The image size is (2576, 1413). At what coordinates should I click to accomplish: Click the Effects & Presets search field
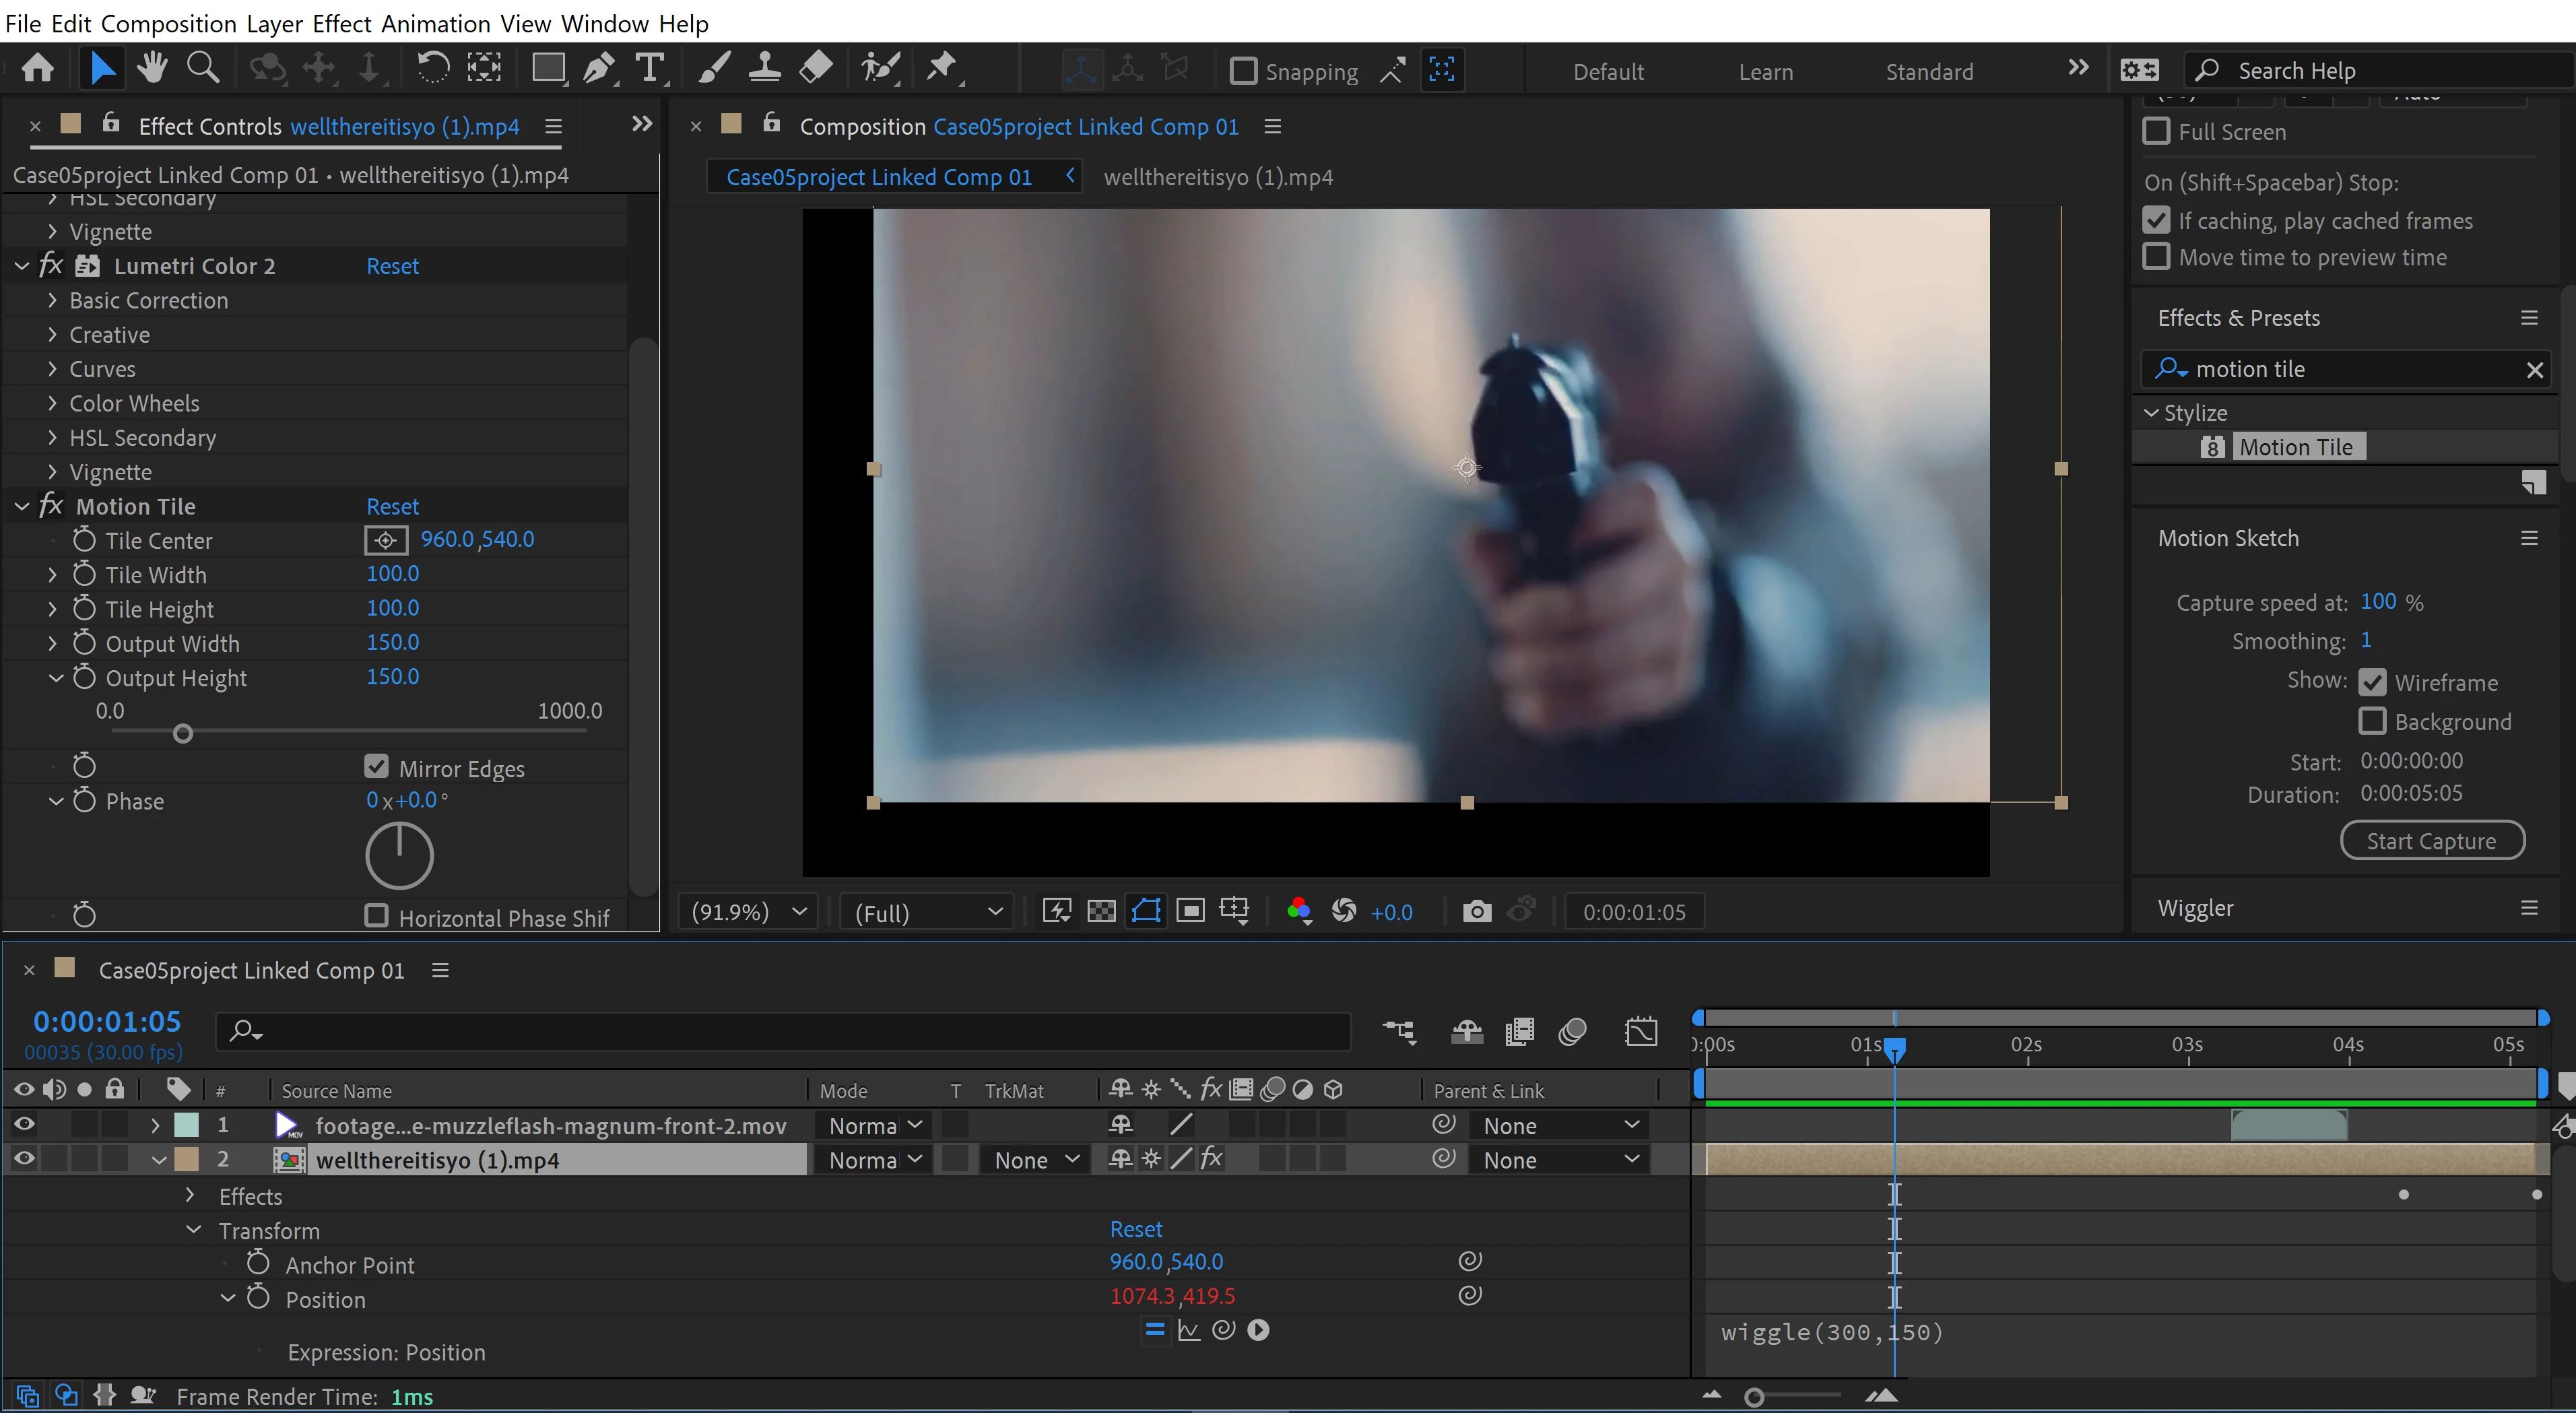click(2350, 370)
